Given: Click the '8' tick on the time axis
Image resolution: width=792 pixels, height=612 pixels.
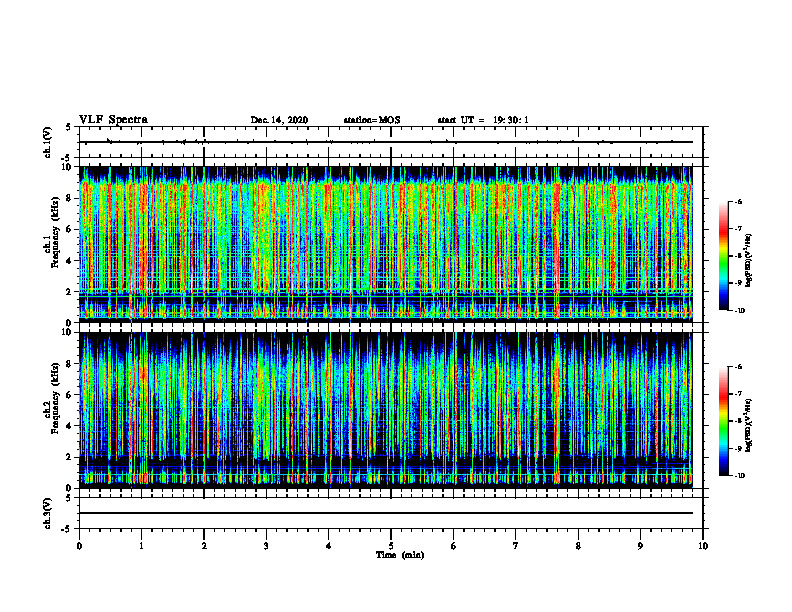Looking at the screenshot, I should click(x=578, y=546).
